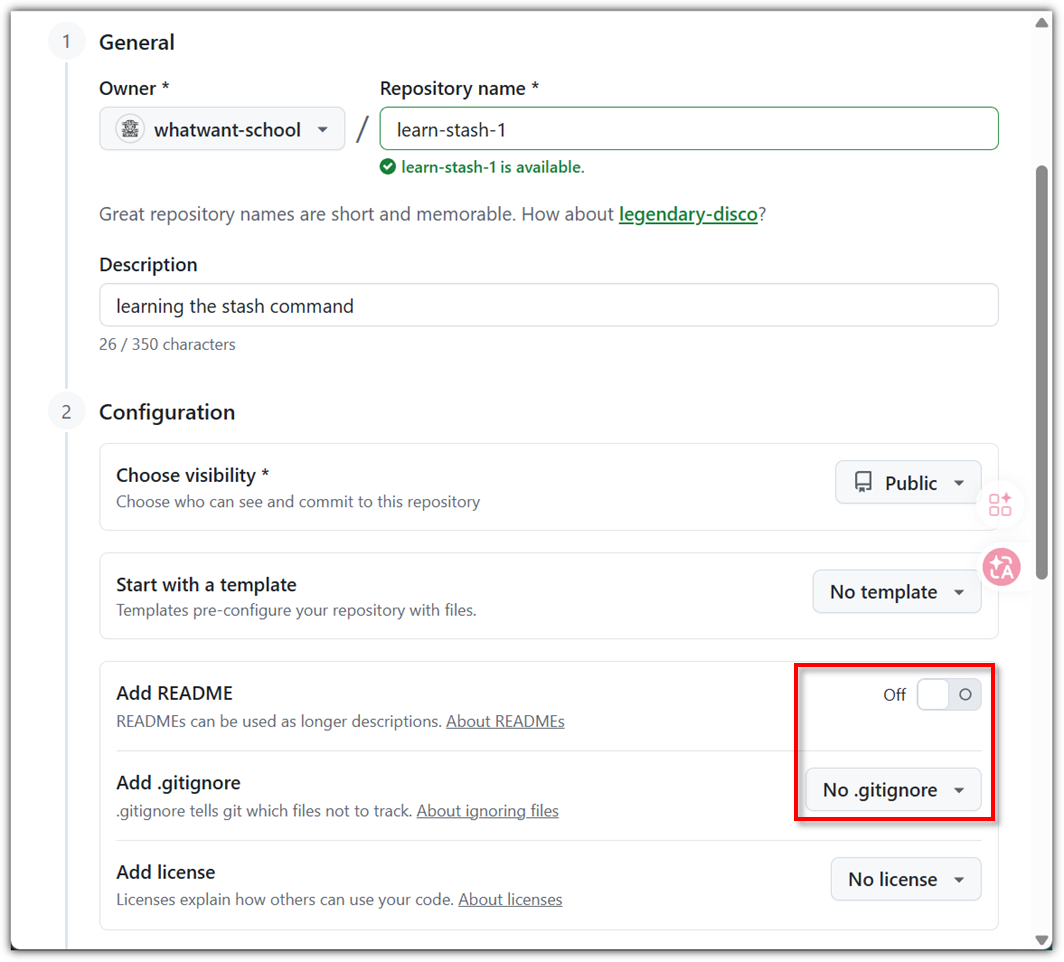Click the owner avatar icon
Viewport: 1064px width, 962px height.
130,129
